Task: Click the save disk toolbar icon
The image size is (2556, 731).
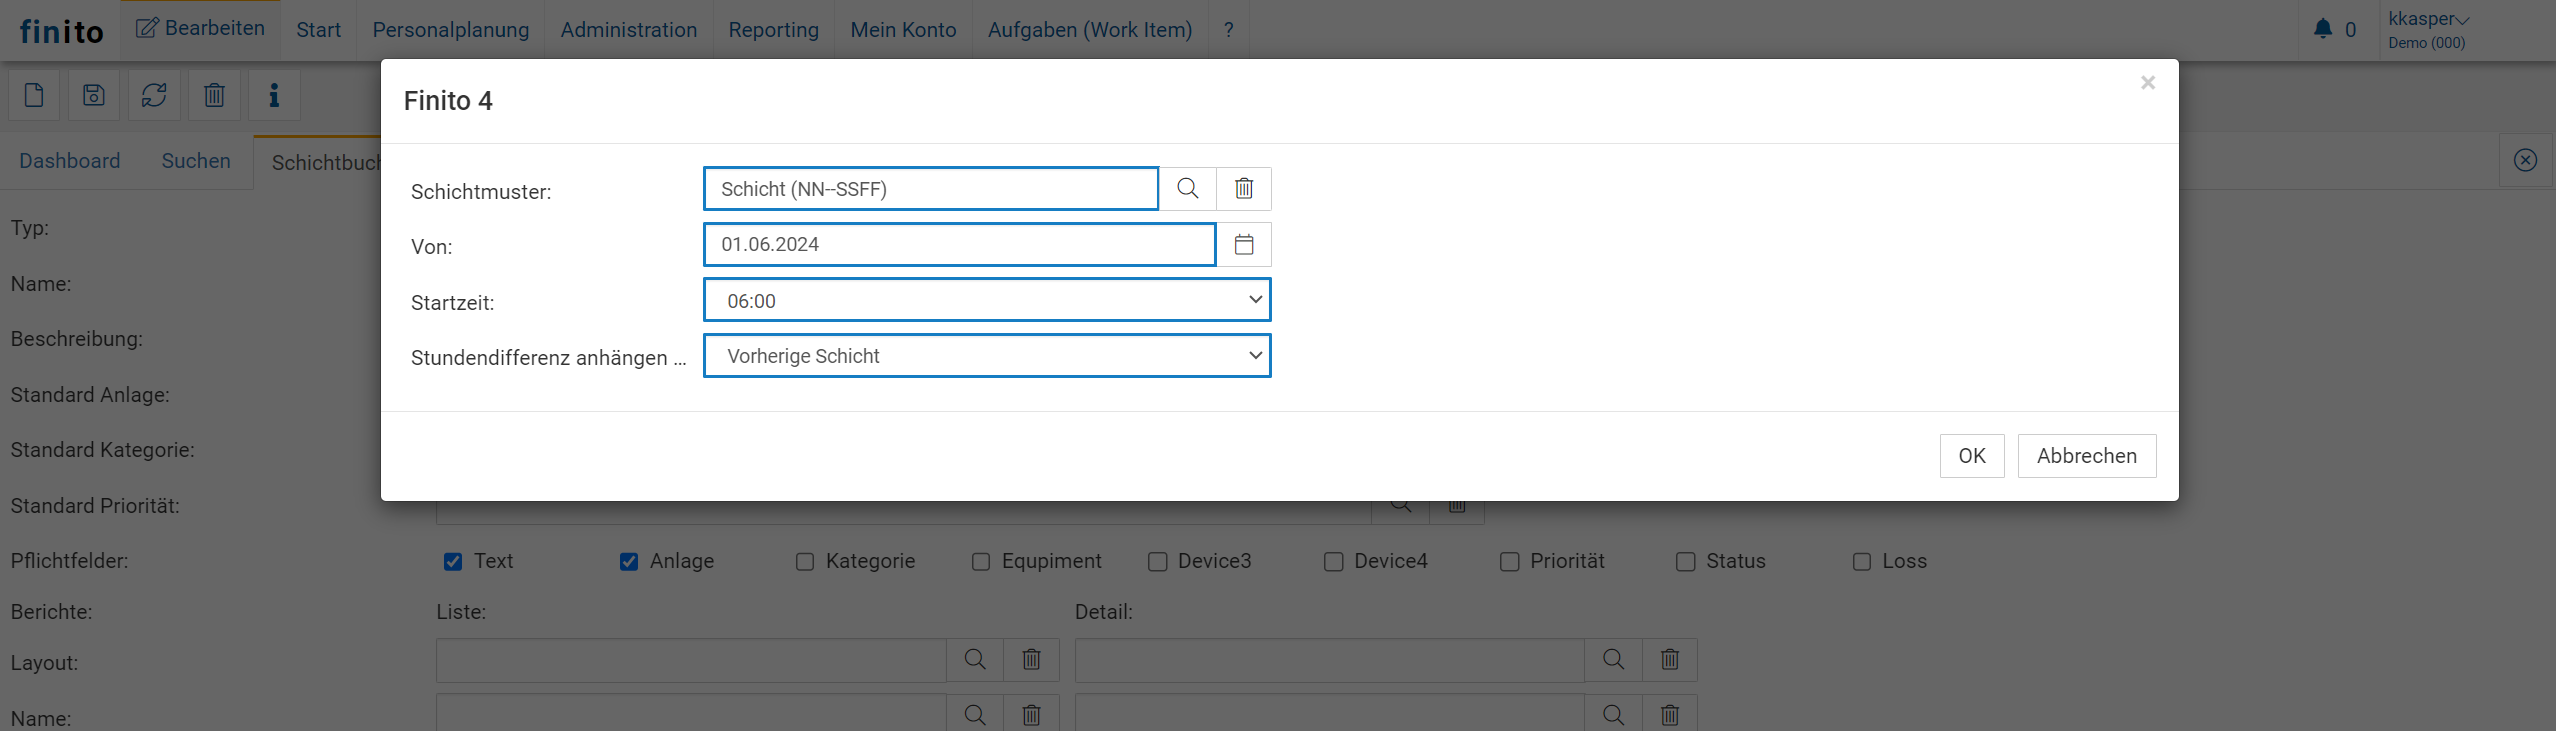Action: (94, 96)
